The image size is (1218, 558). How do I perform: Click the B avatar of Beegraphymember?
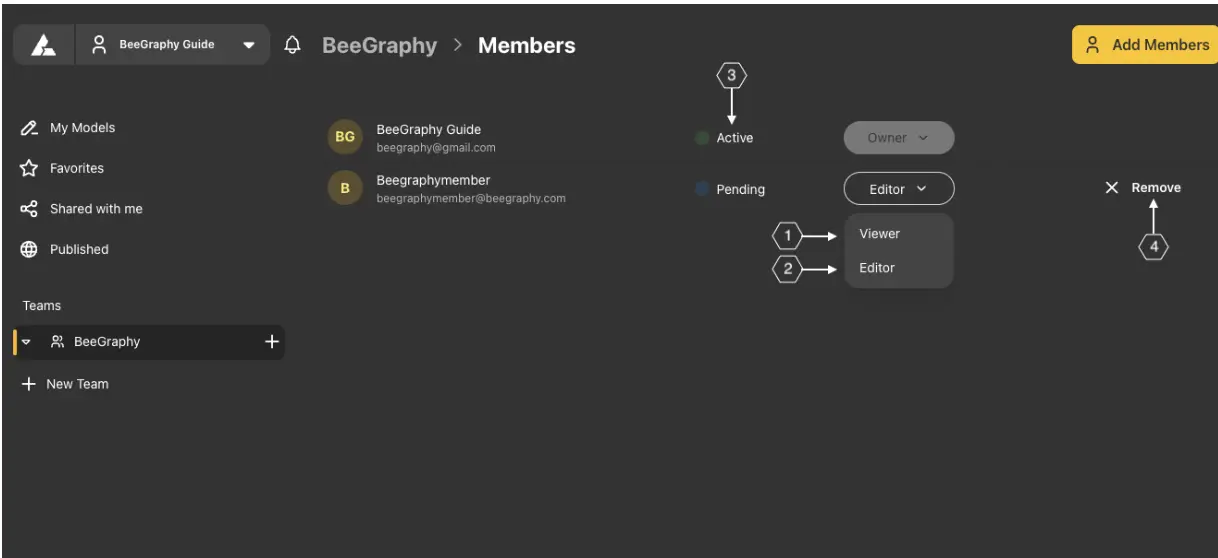click(345, 188)
